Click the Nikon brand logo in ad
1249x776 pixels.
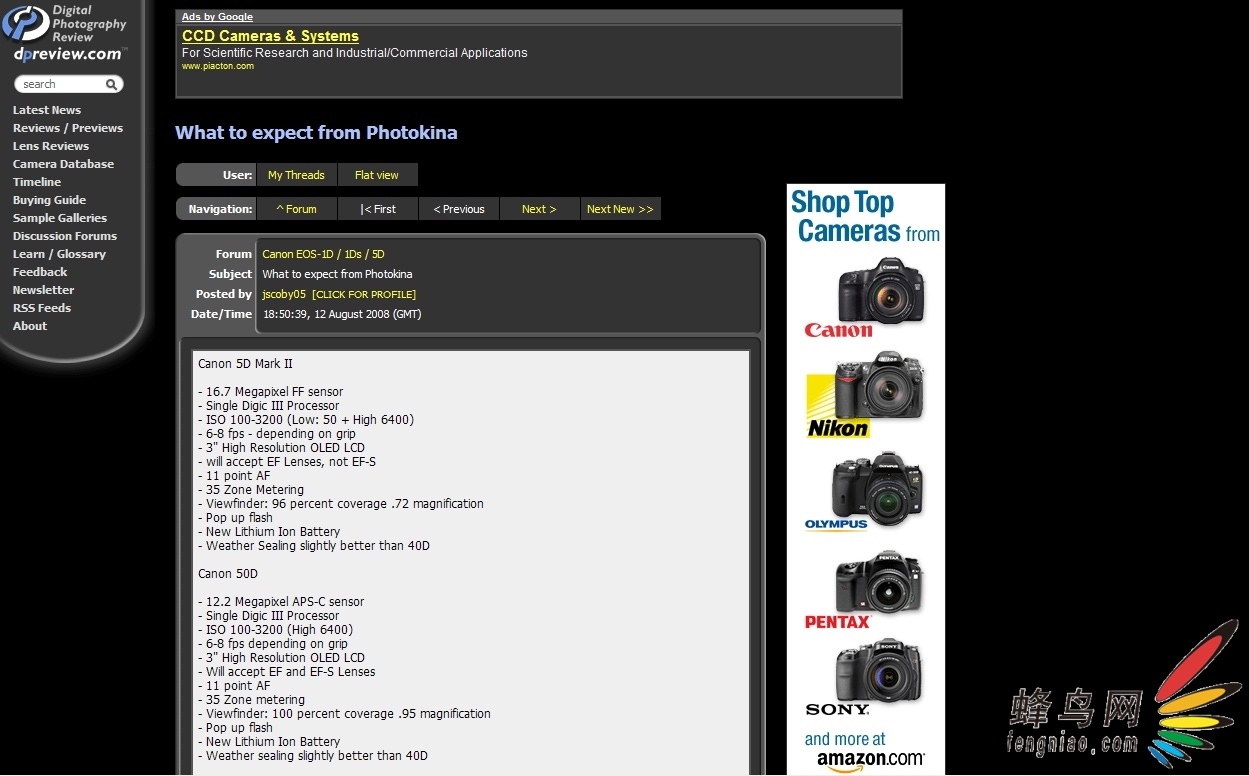[x=838, y=407]
